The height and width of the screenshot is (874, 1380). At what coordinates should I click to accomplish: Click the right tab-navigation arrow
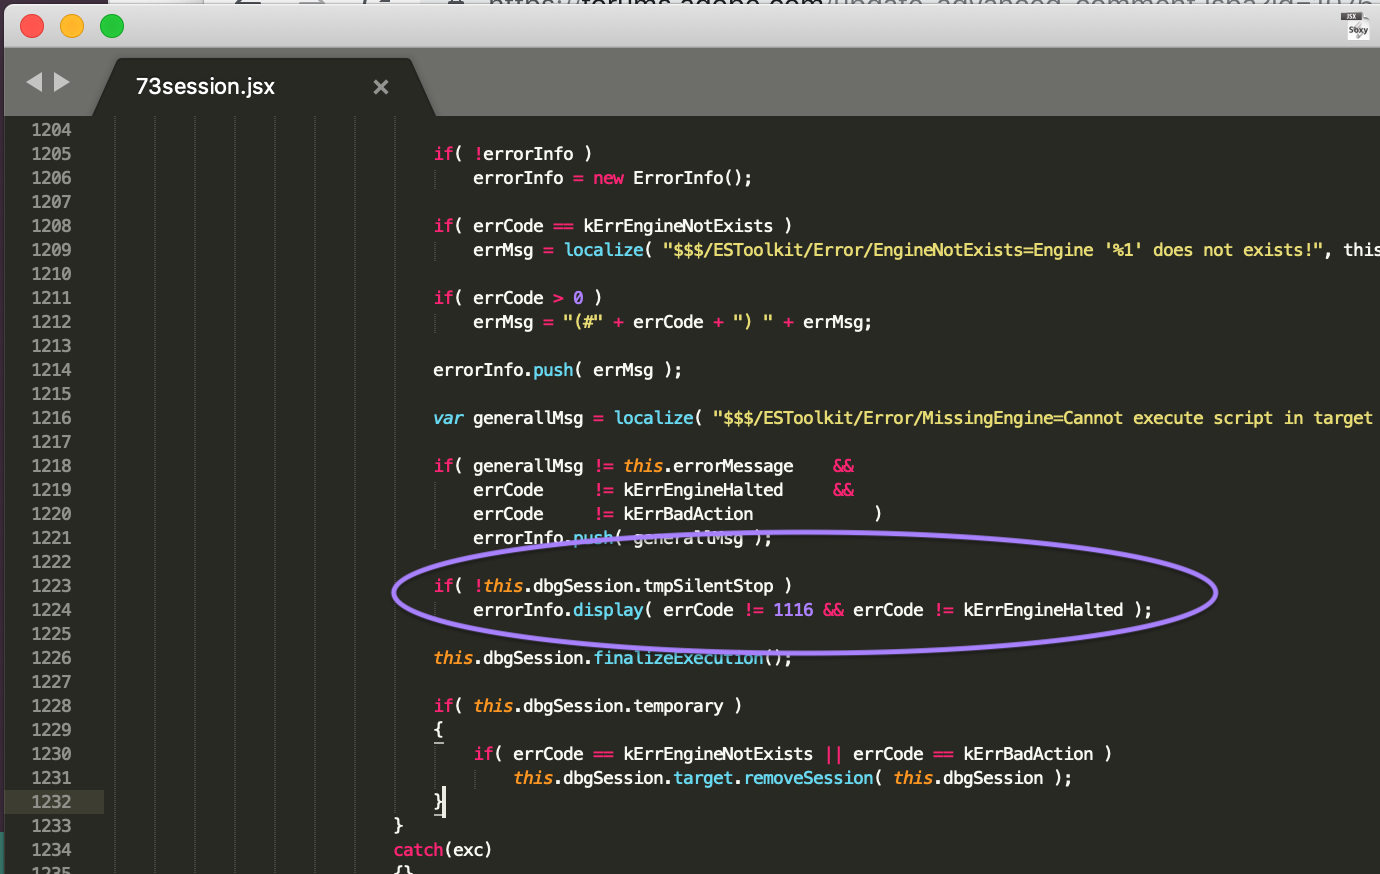coord(62,82)
